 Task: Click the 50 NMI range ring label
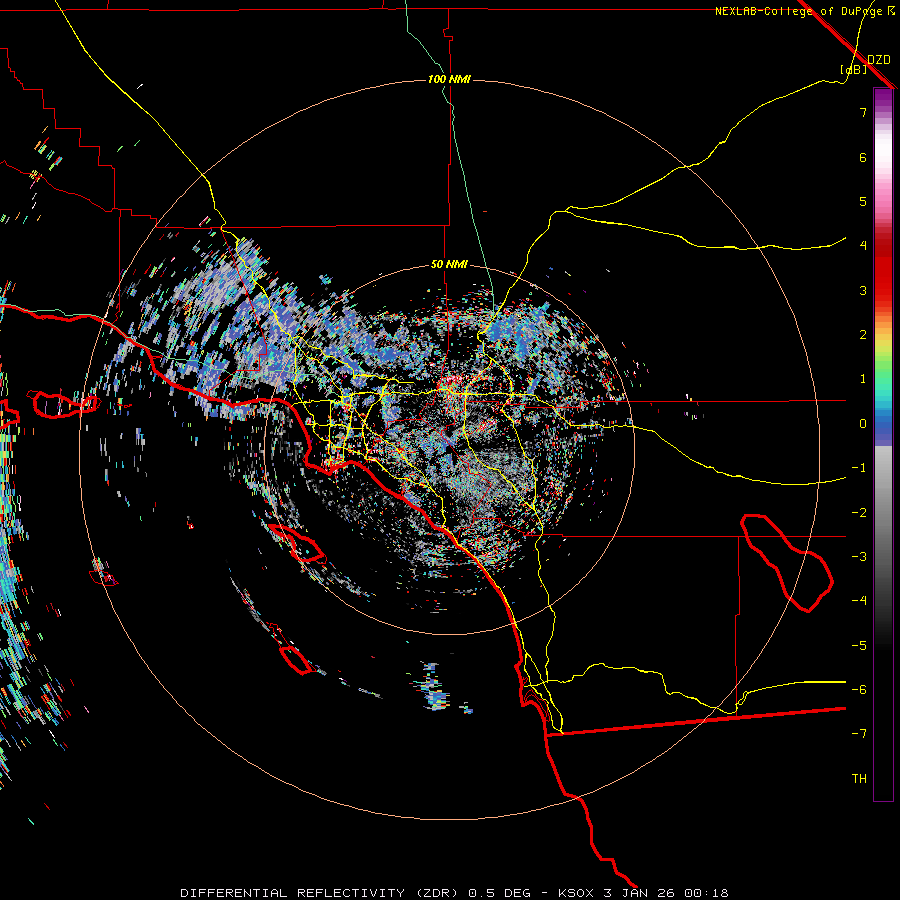(449, 265)
